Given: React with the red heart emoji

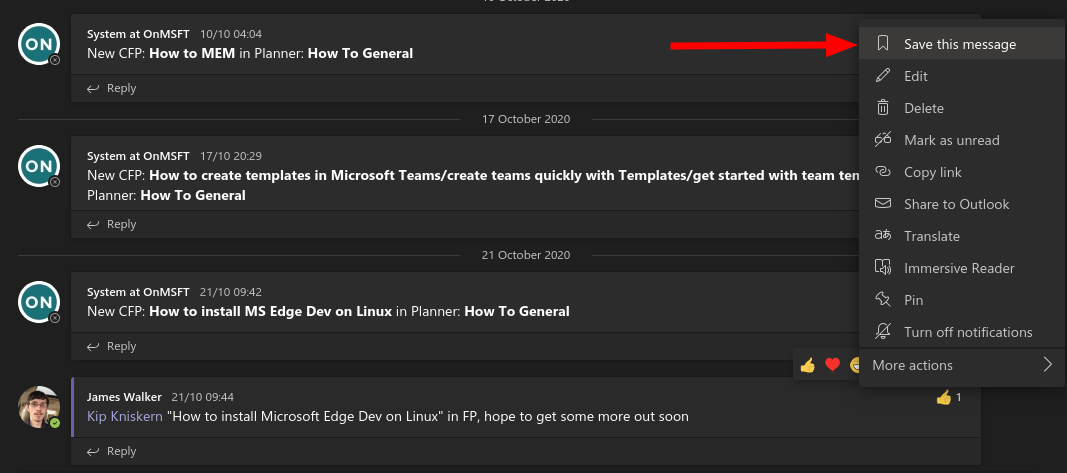Looking at the screenshot, I should tap(832, 365).
